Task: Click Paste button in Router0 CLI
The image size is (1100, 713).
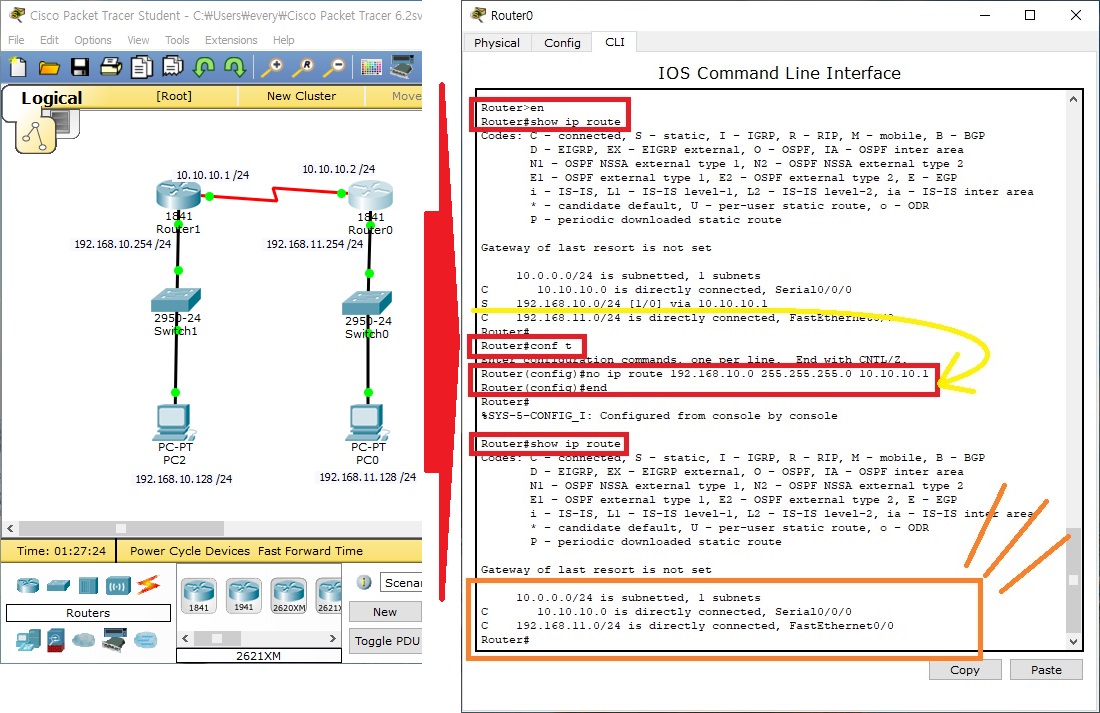Action: (x=1046, y=670)
